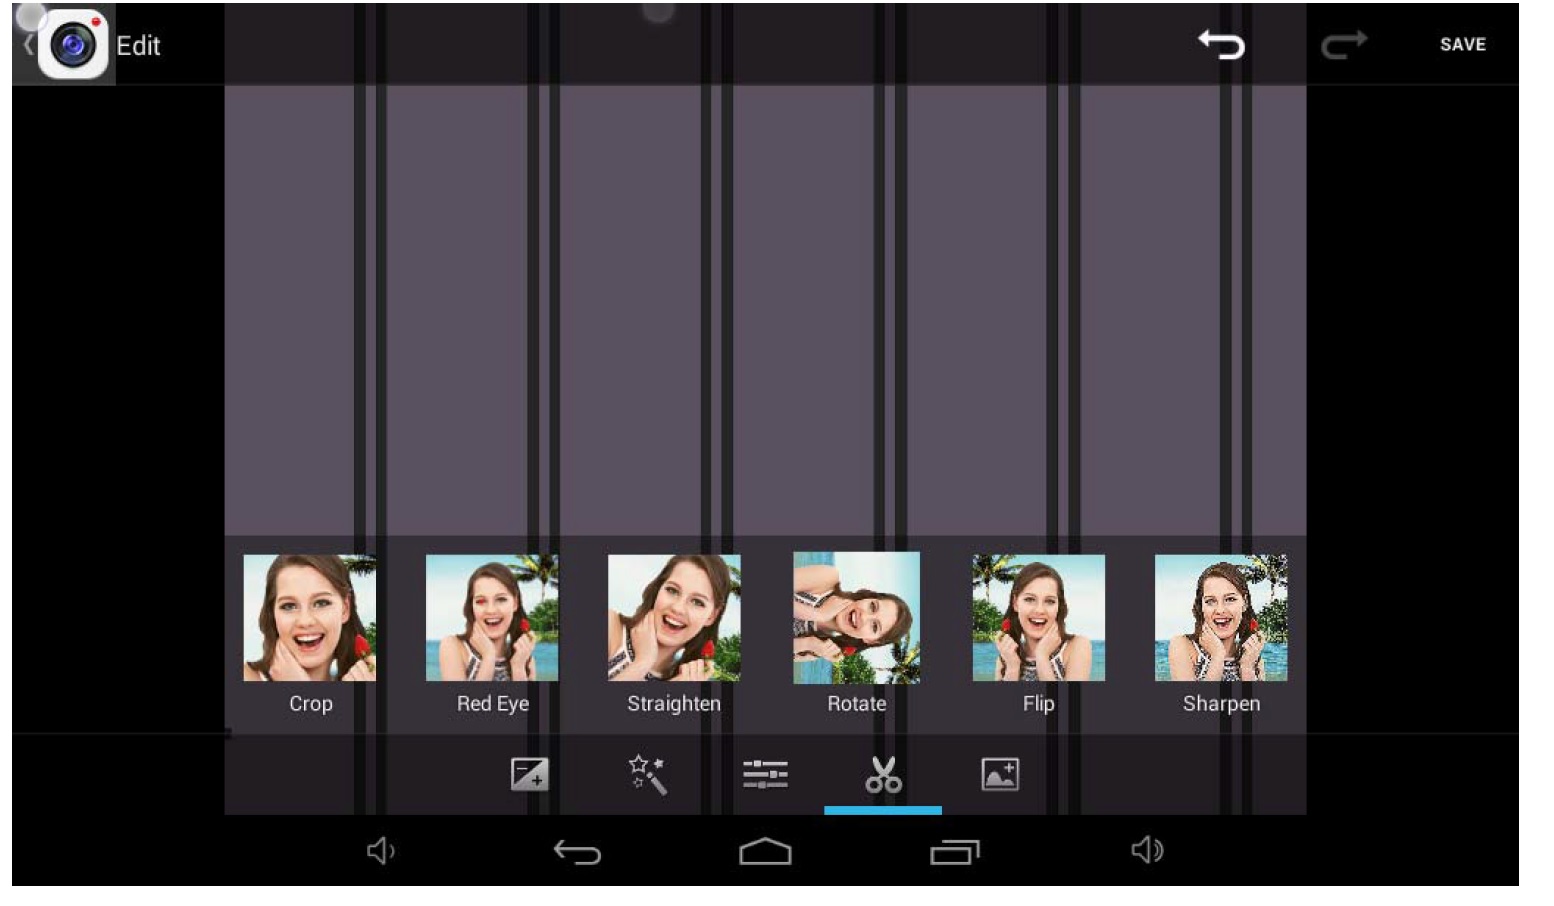
Task: Select the scissors crop tools tab
Action: (883, 774)
